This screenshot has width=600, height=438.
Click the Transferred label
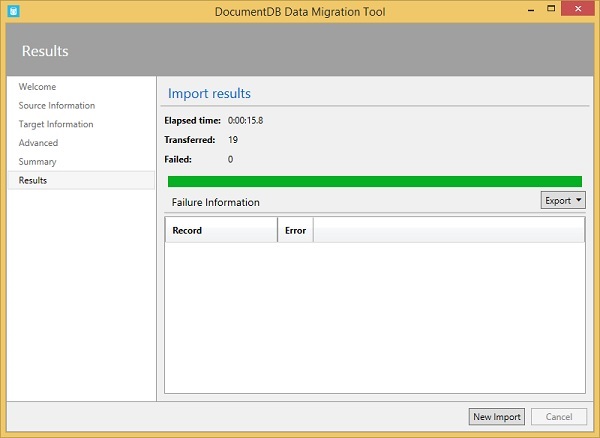point(190,140)
